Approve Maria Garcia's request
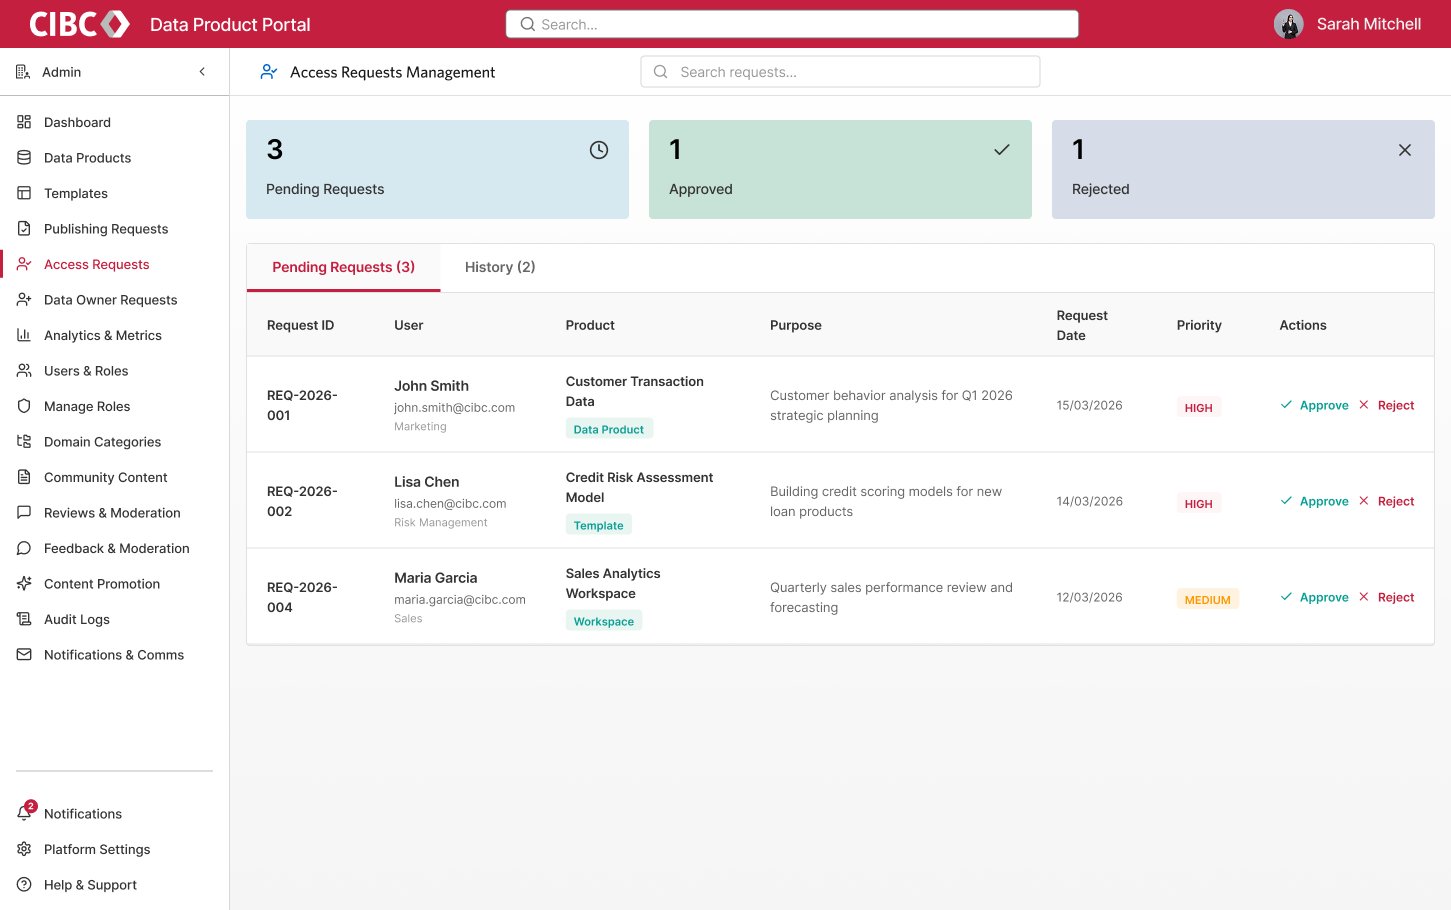Viewport: 1451px width, 910px height. (1314, 597)
